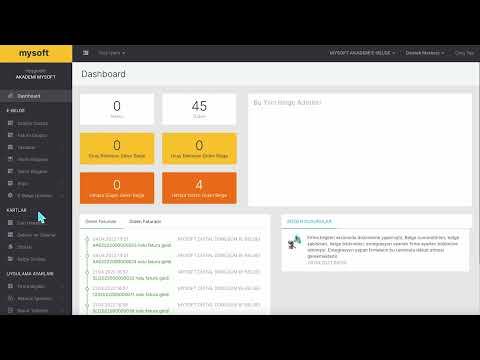Click the system announcement message text
The image size is (480, 360).
[x=383, y=247]
